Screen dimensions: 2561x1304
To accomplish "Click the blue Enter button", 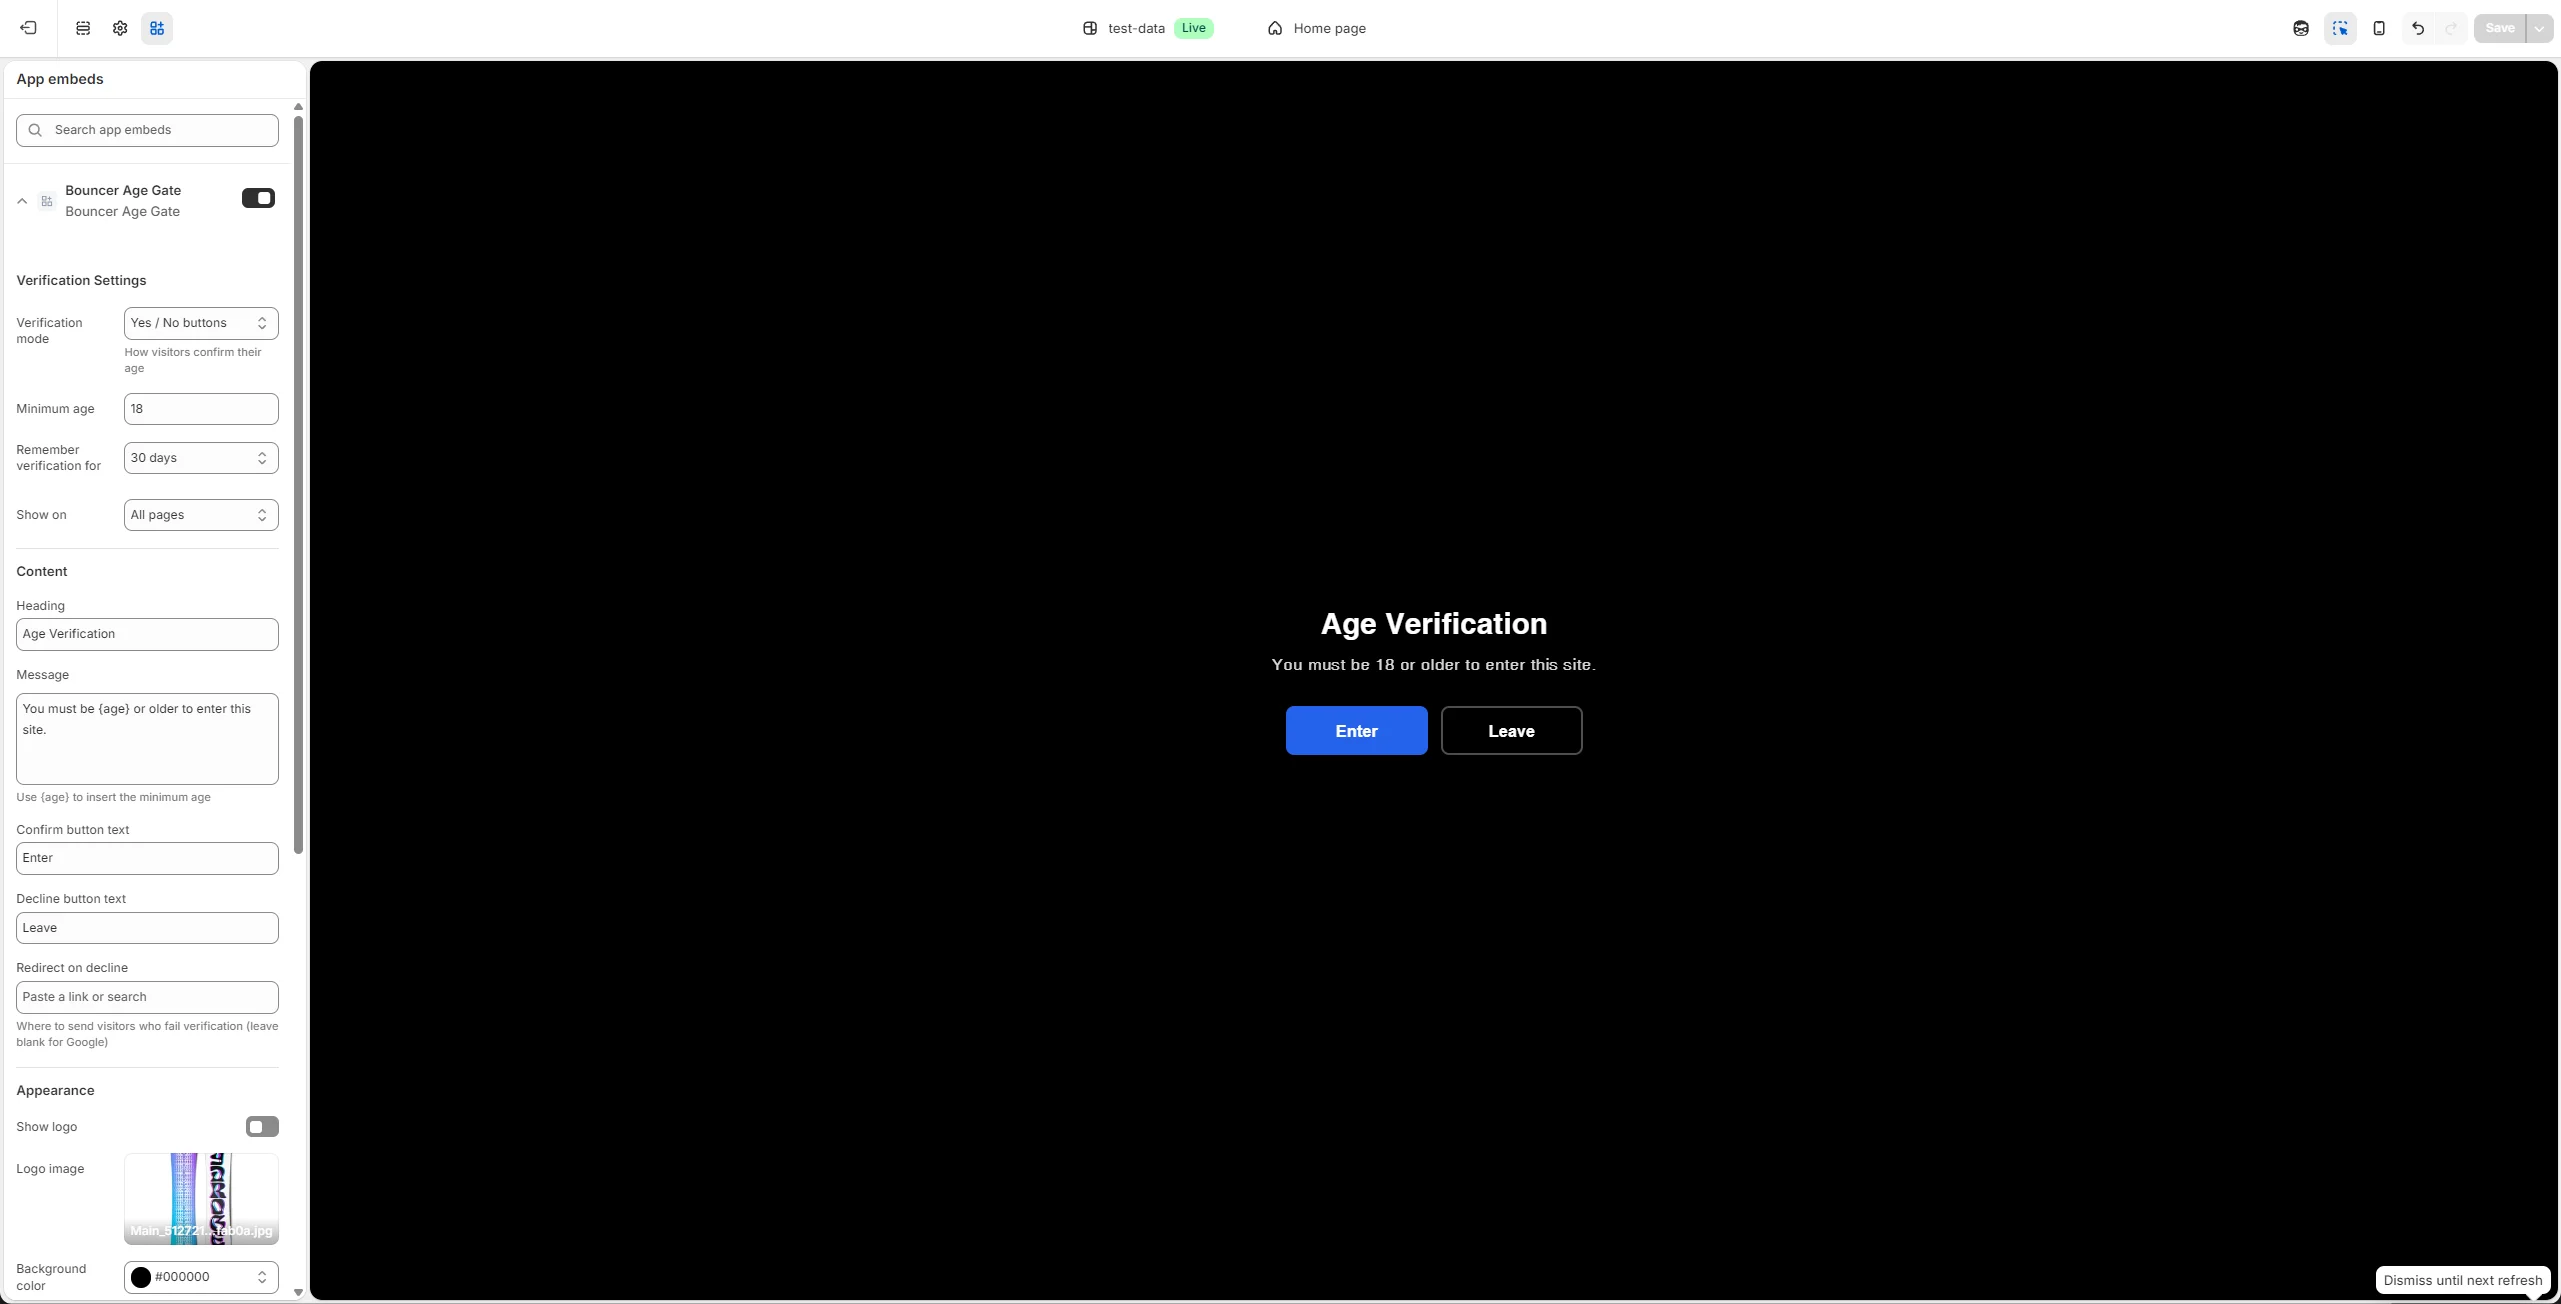I will [1356, 731].
